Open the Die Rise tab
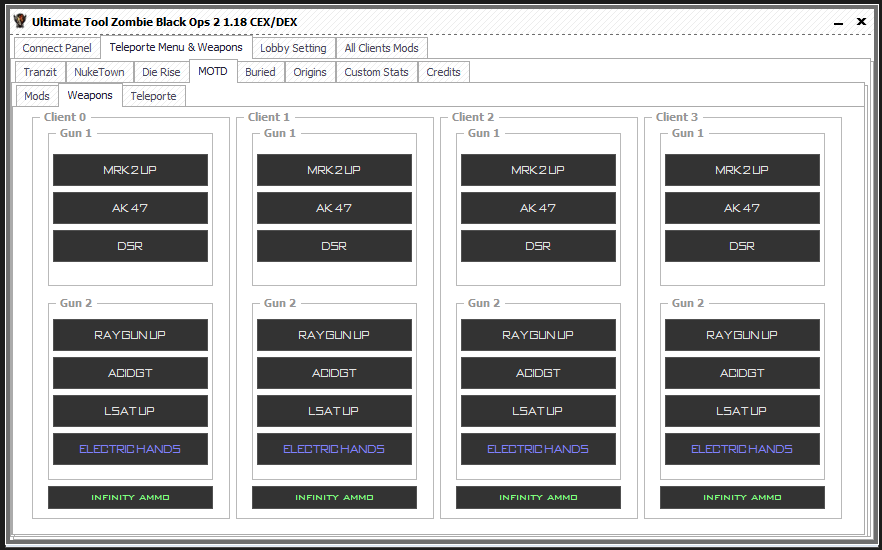882x550 pixels. point(161,72)
